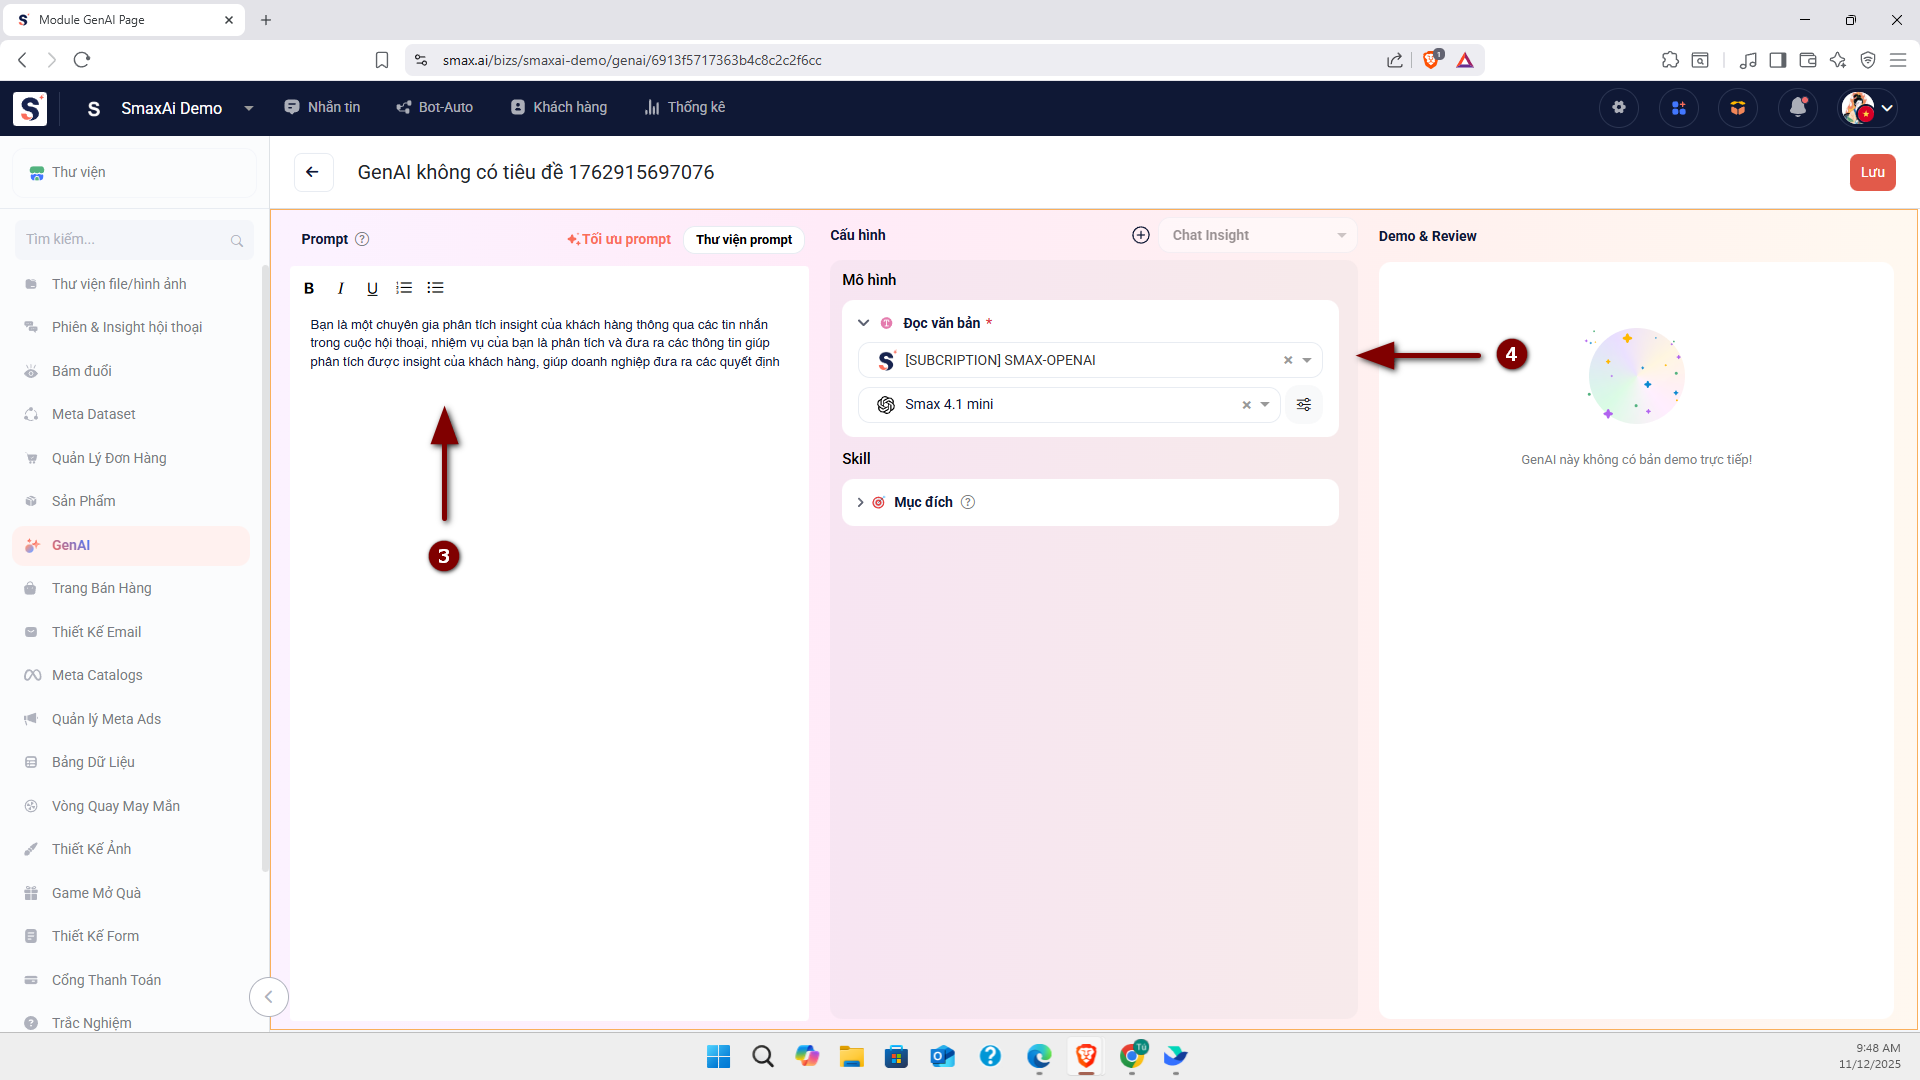Open the Smax 4.1 mini model dropdown
Image resolution: width=1920 pixels, height=1080 pixels.
click(x=1265, y=405)
